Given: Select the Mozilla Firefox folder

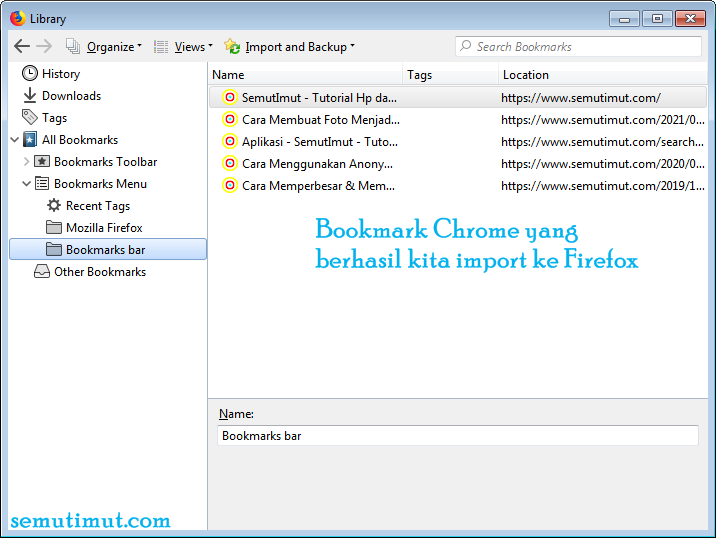Looking at the screenshot, I should click(104, 227).
